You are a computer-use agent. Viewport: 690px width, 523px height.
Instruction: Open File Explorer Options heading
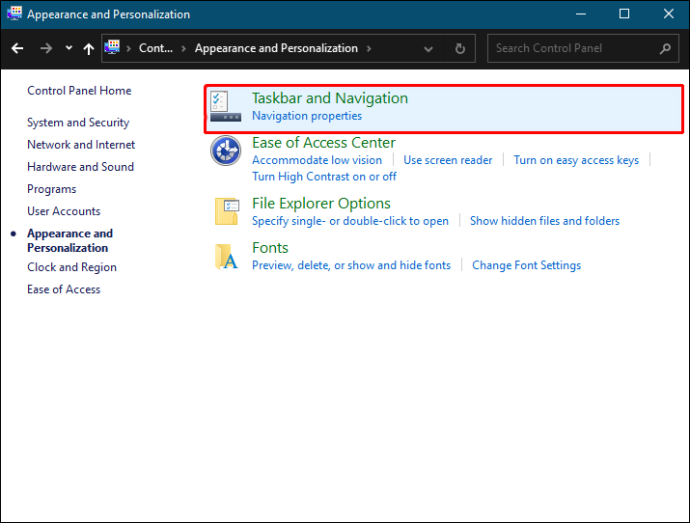click(321, 203)
